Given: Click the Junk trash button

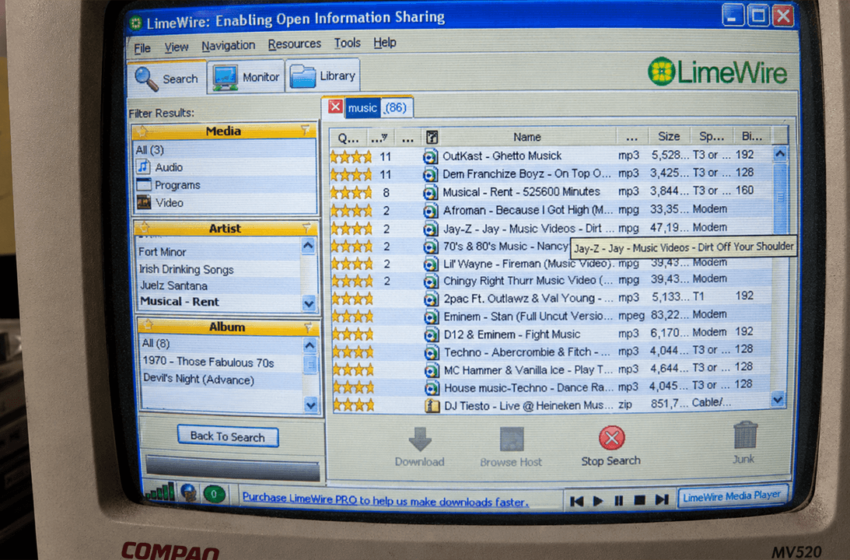Looking at the screenshot, I should [x=744, y=443].
